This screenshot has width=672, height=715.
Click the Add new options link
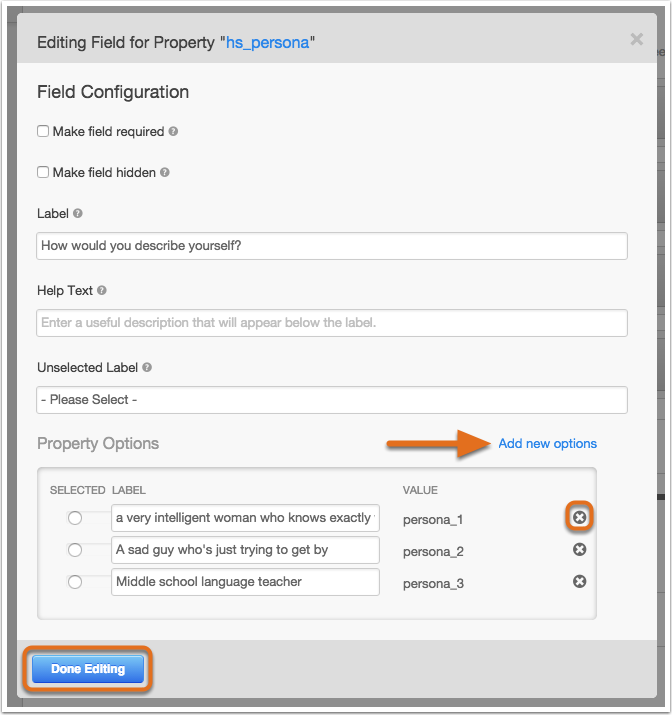tap(548, 443)
